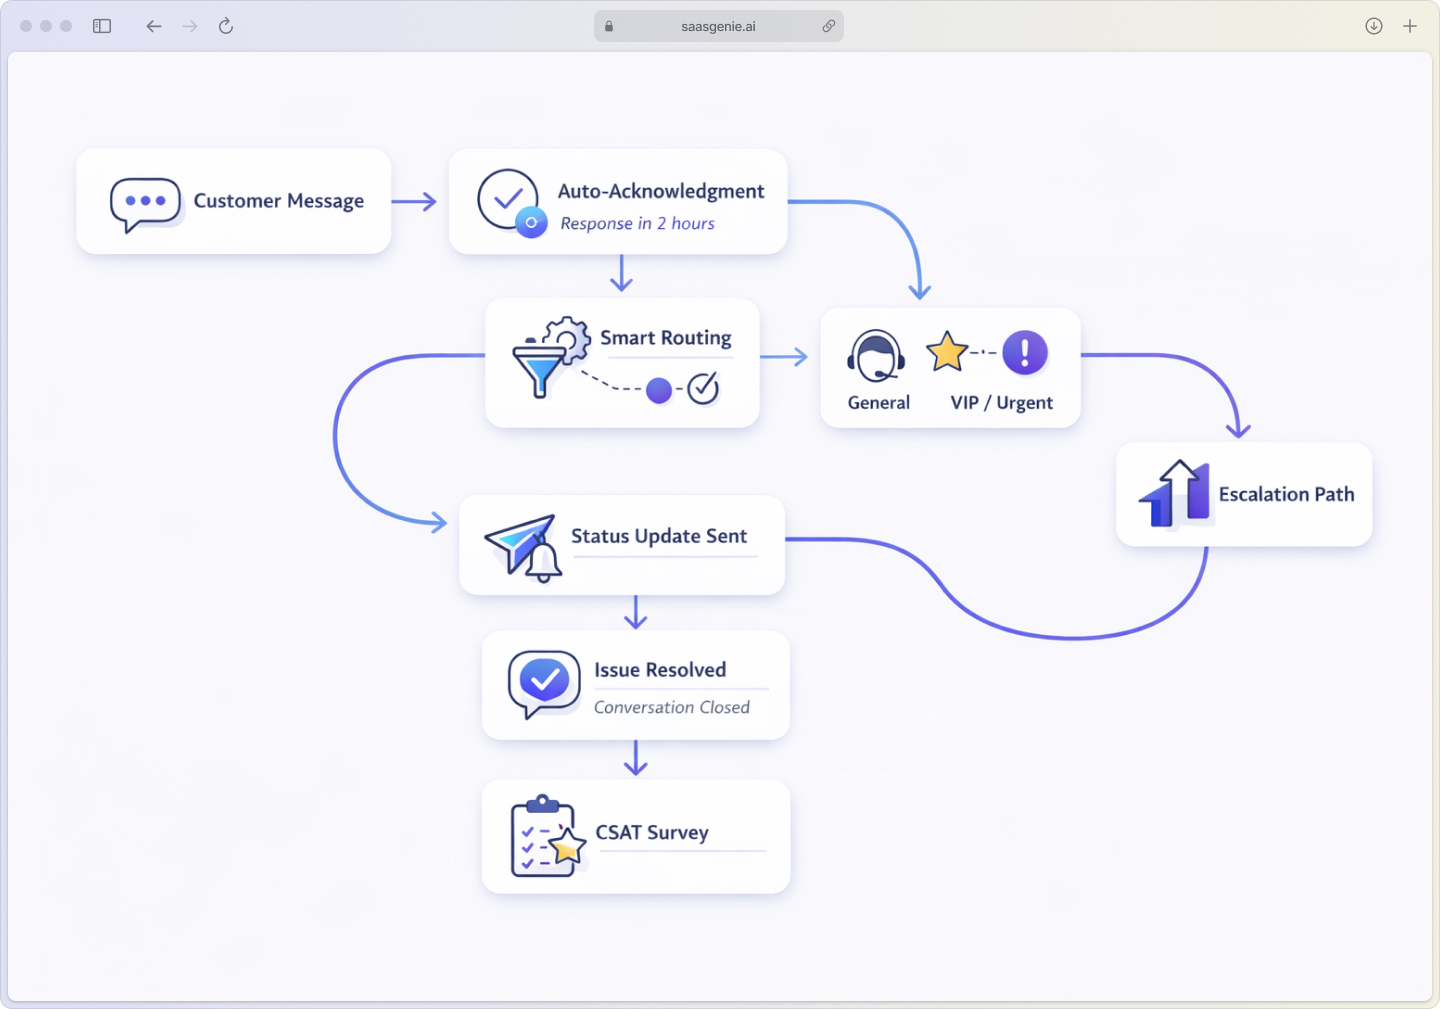1440x1009 pixels.
Task: Click the Customer Message speech bubble icon
Action: click(146, 201)
